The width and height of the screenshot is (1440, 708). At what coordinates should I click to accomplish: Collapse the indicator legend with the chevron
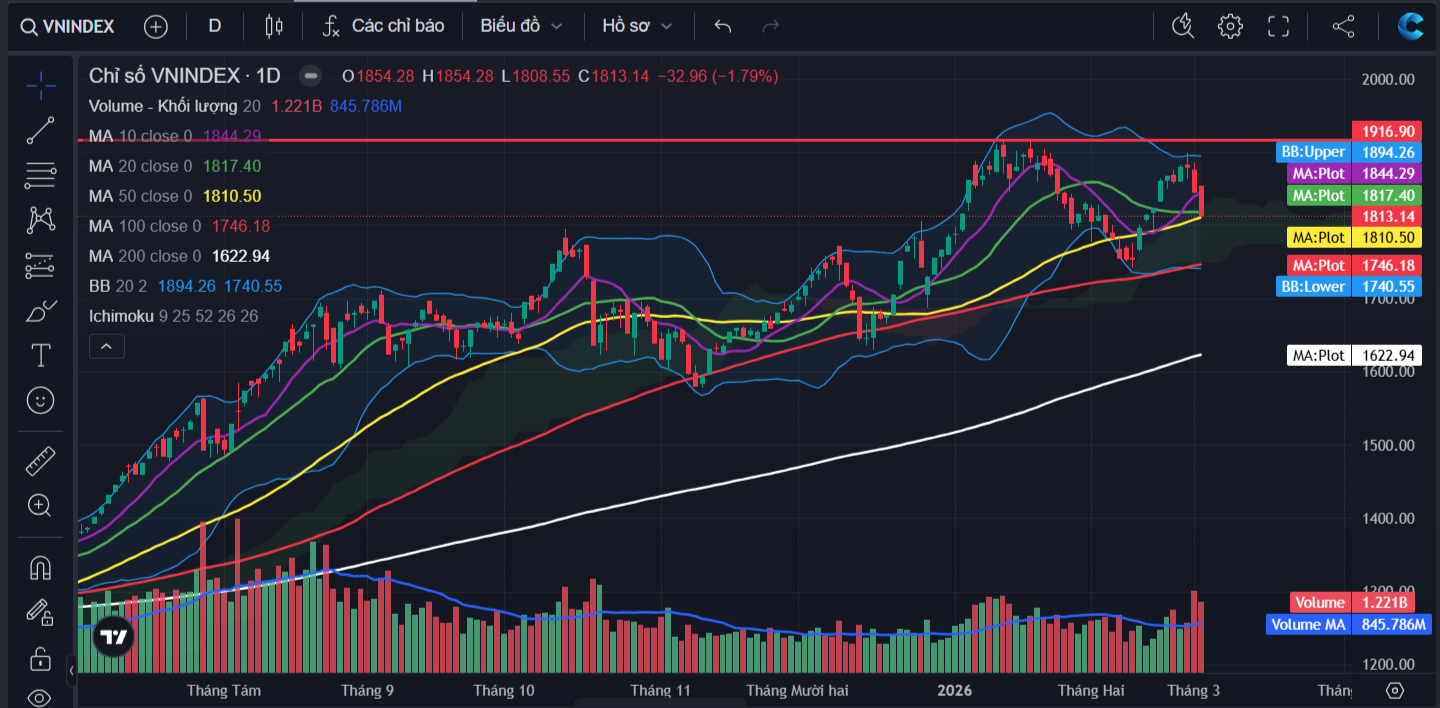(106, 347)
